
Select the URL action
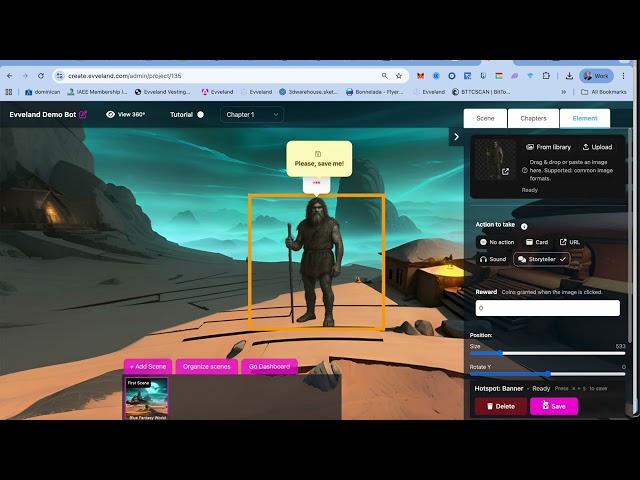click(569, 242)
